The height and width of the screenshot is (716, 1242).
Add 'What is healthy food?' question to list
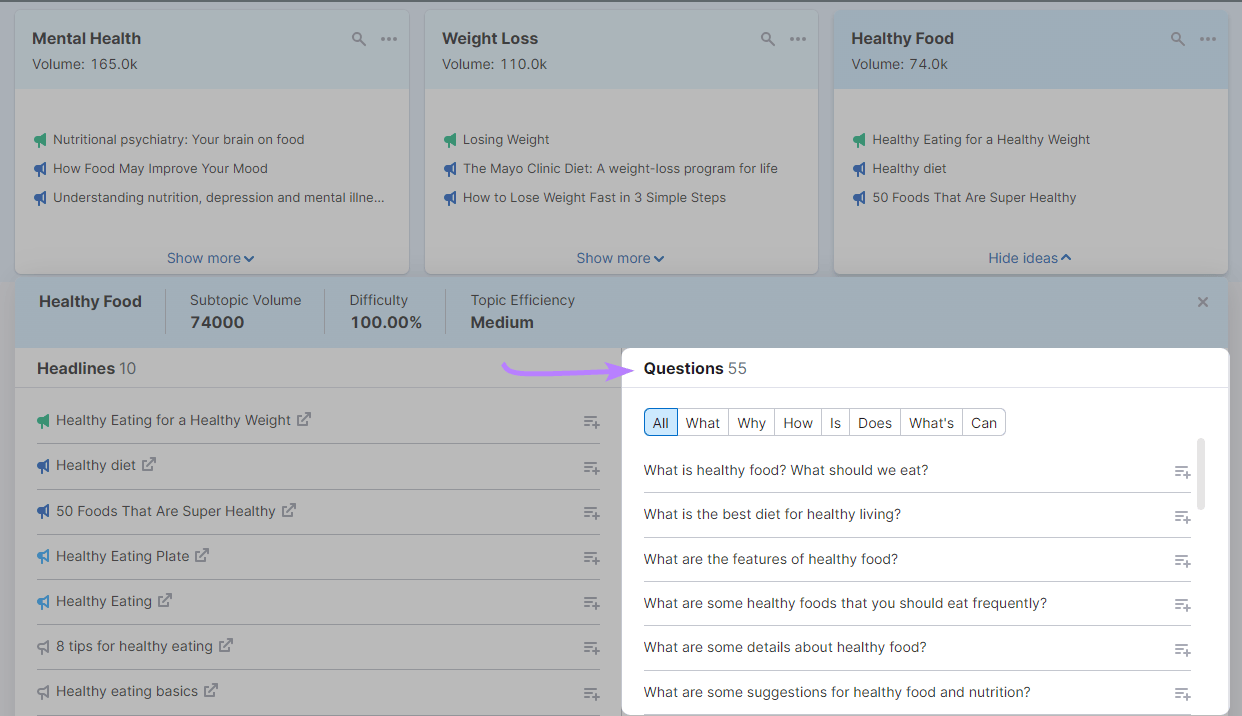click(1182, 471)
